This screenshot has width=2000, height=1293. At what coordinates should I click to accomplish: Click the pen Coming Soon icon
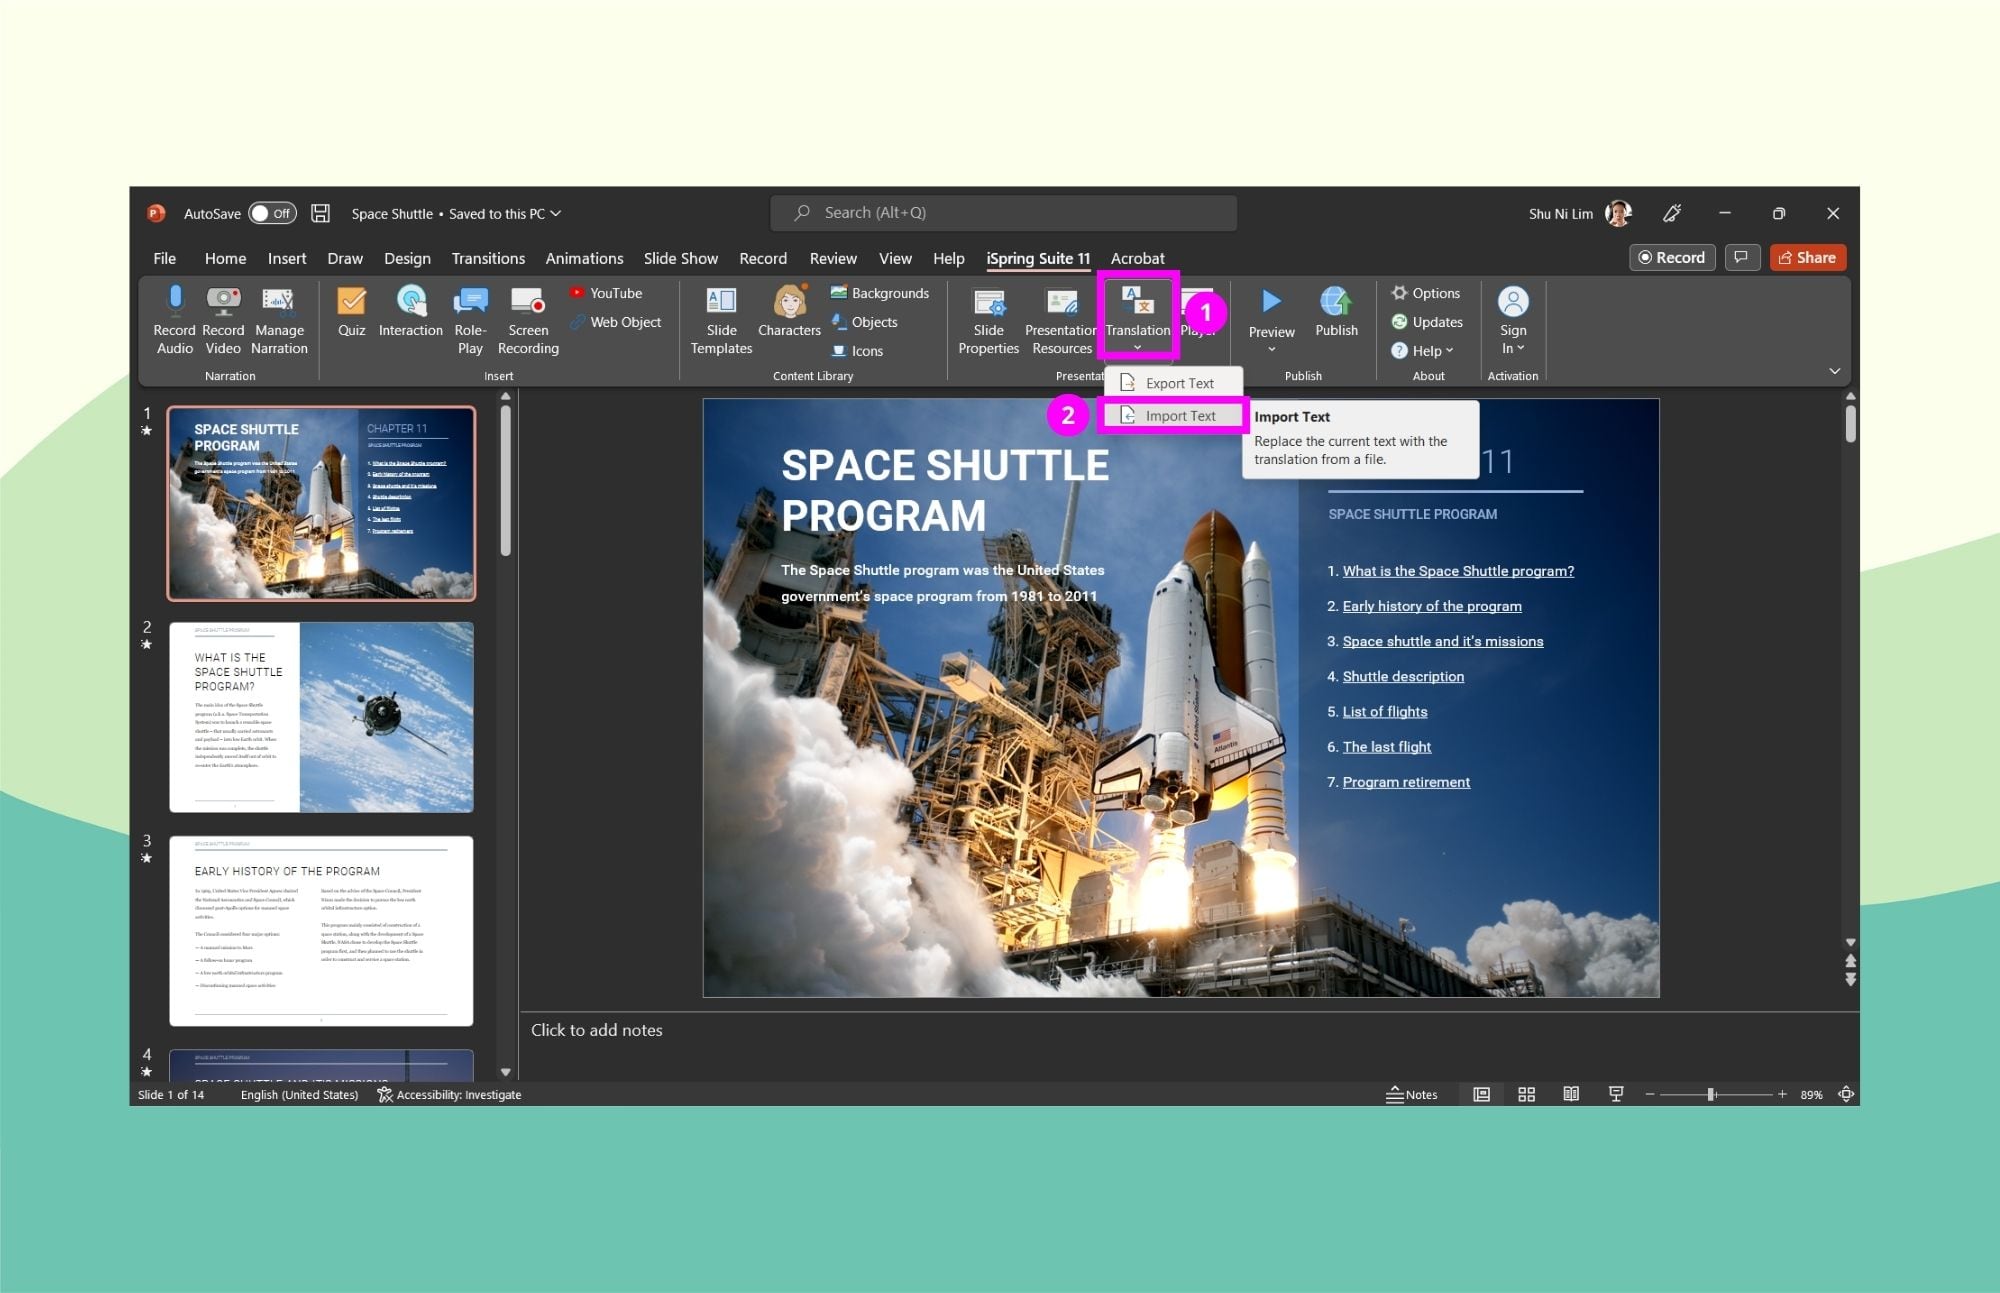coord(1671,213)
